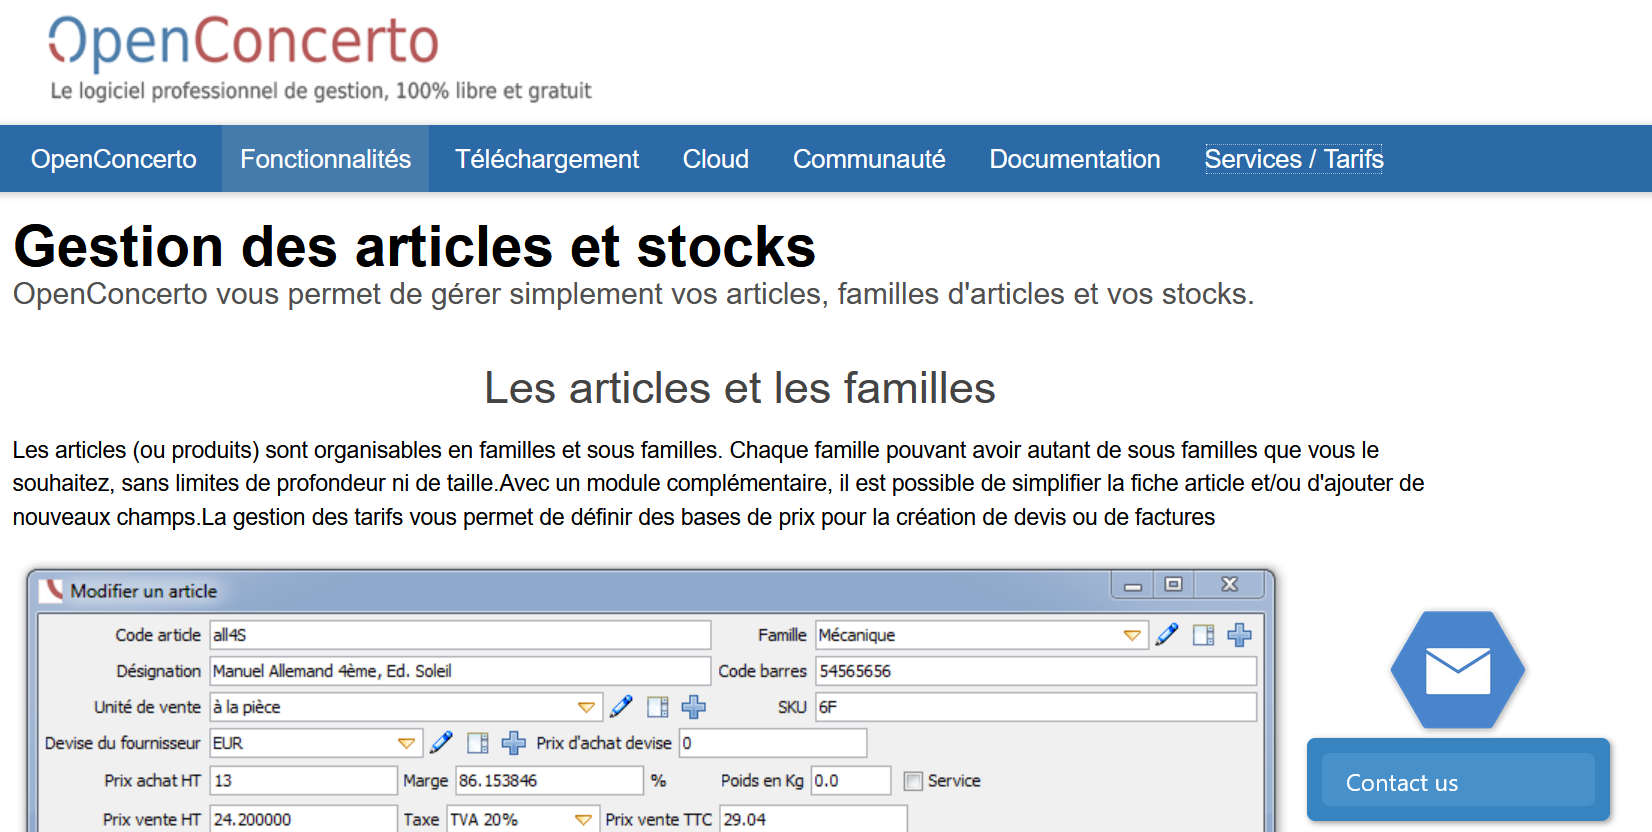Close the Modifier un article window
Image resolution: width=1652 pixels, height=832 pixels.
[x=1230, y=584]
